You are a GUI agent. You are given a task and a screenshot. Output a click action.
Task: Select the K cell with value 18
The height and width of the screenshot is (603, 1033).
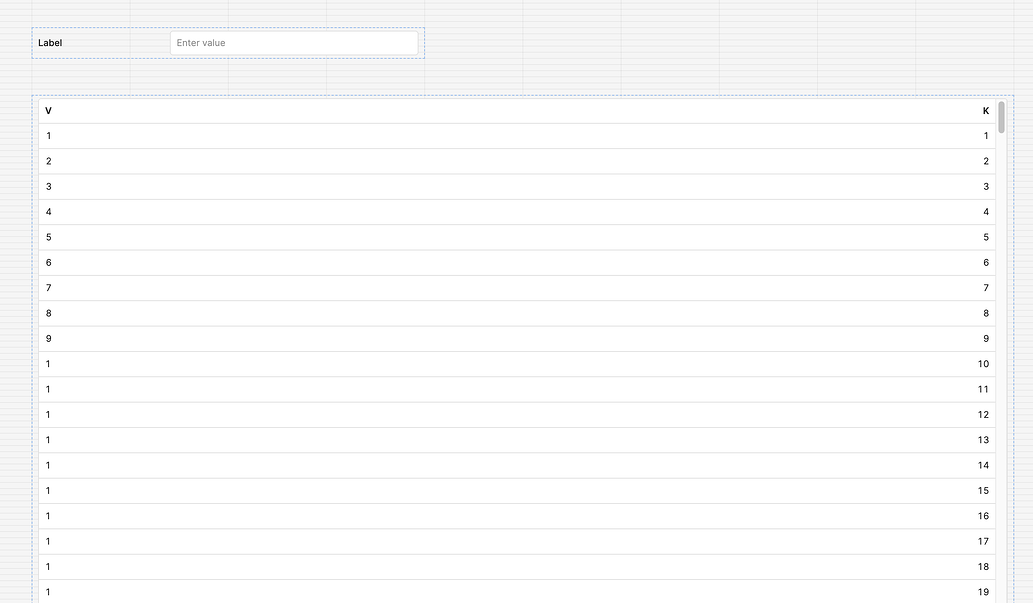click(984, 567)
